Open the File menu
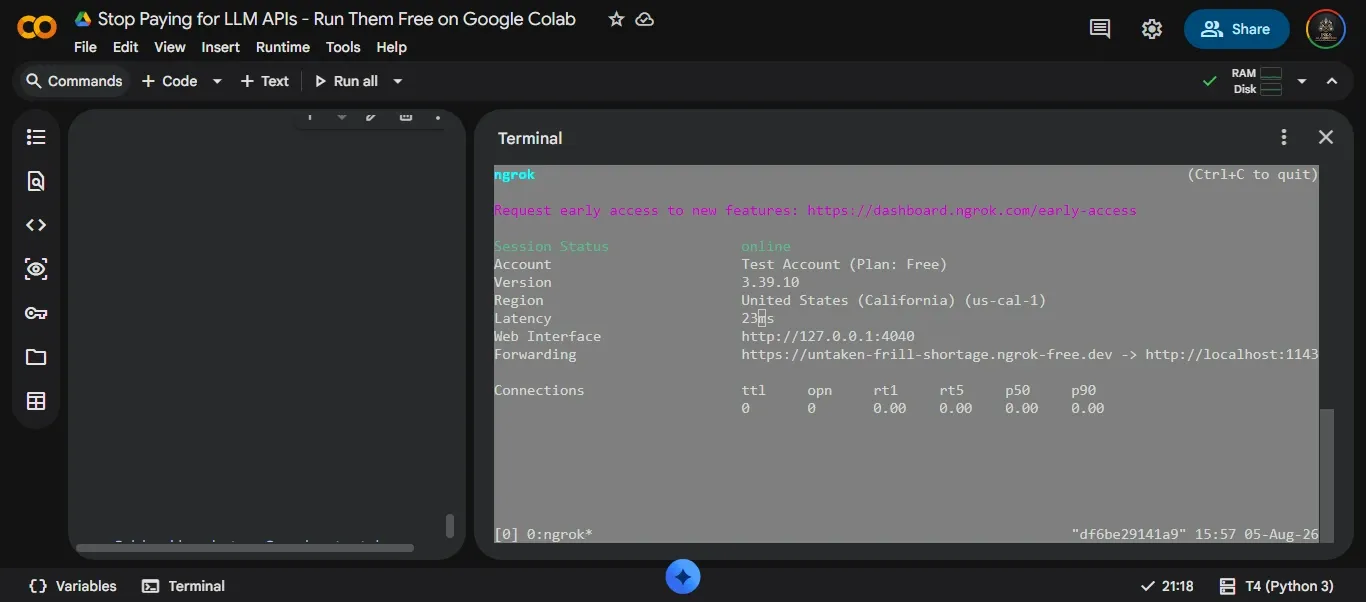This screenshot has width=1366, height=602. click(85, 47)
